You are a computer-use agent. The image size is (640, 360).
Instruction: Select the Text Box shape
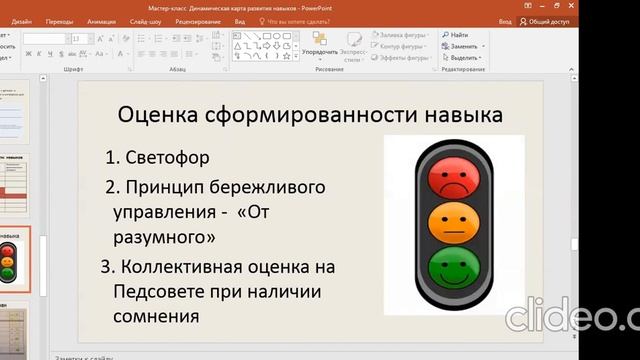[x=237, y=36]
